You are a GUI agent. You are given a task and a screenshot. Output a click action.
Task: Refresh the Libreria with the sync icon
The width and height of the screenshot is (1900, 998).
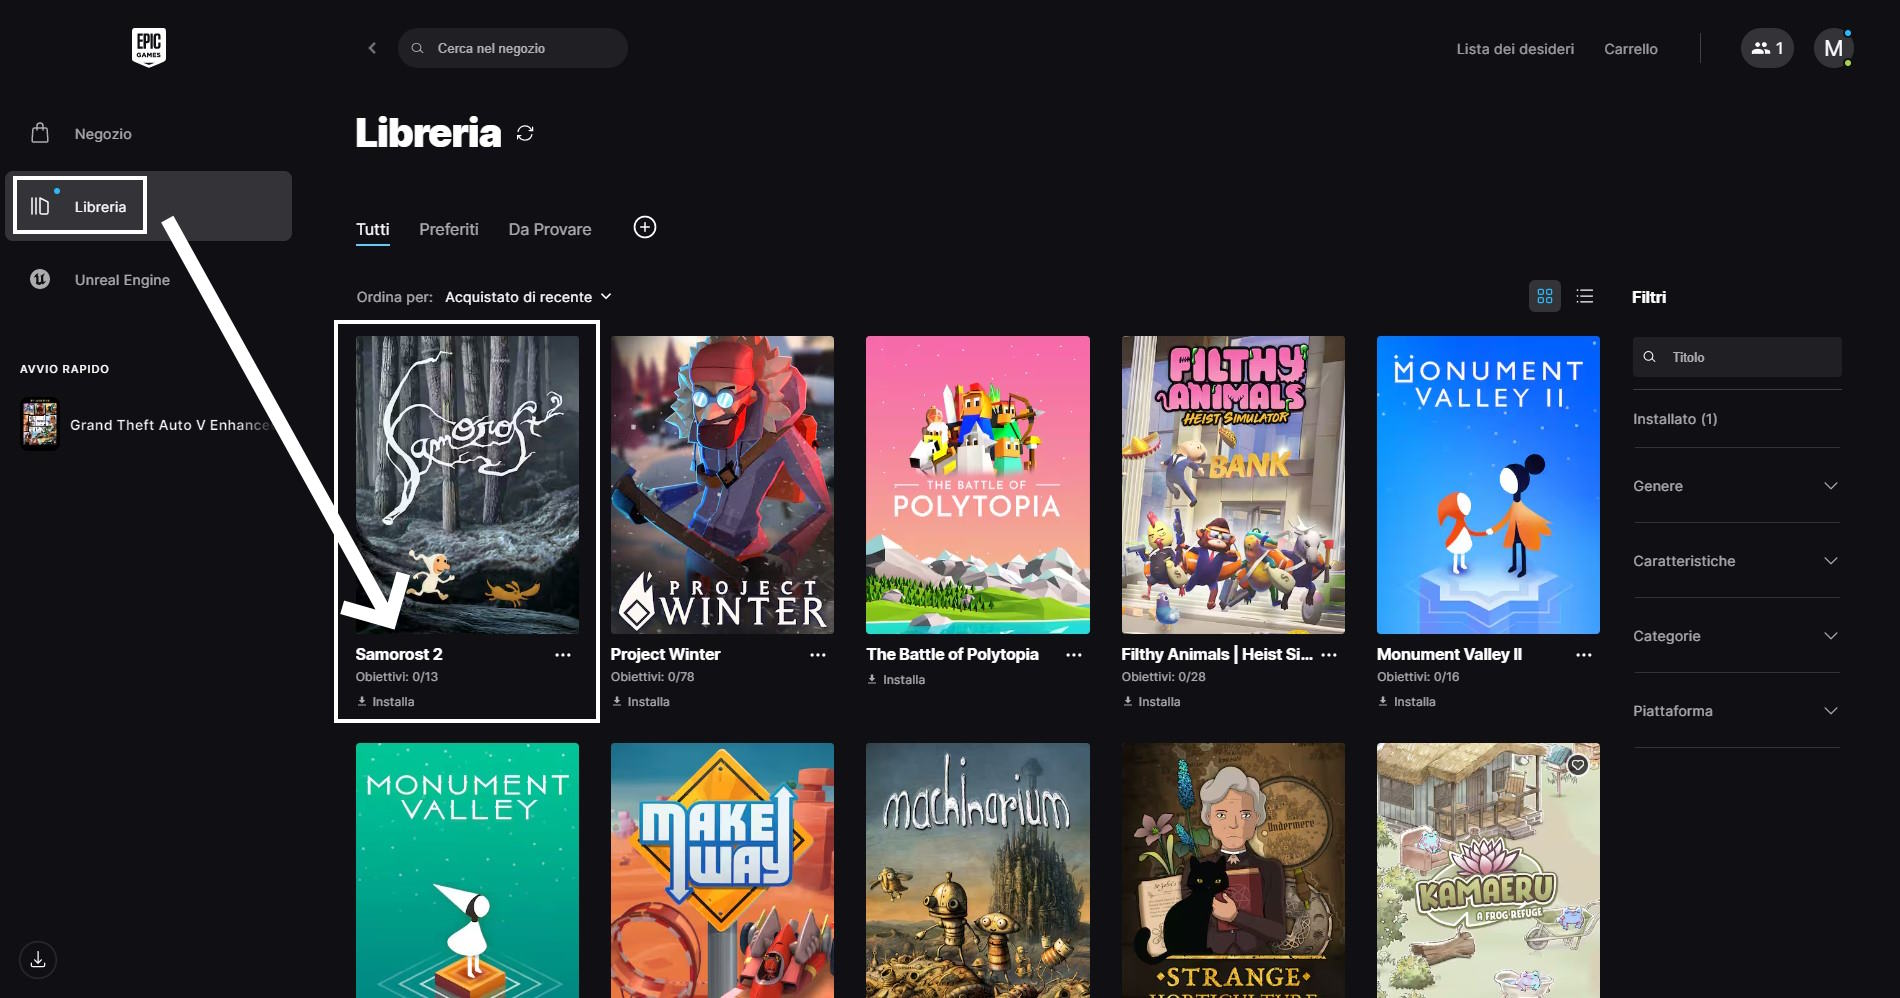[x=525, y=133]
